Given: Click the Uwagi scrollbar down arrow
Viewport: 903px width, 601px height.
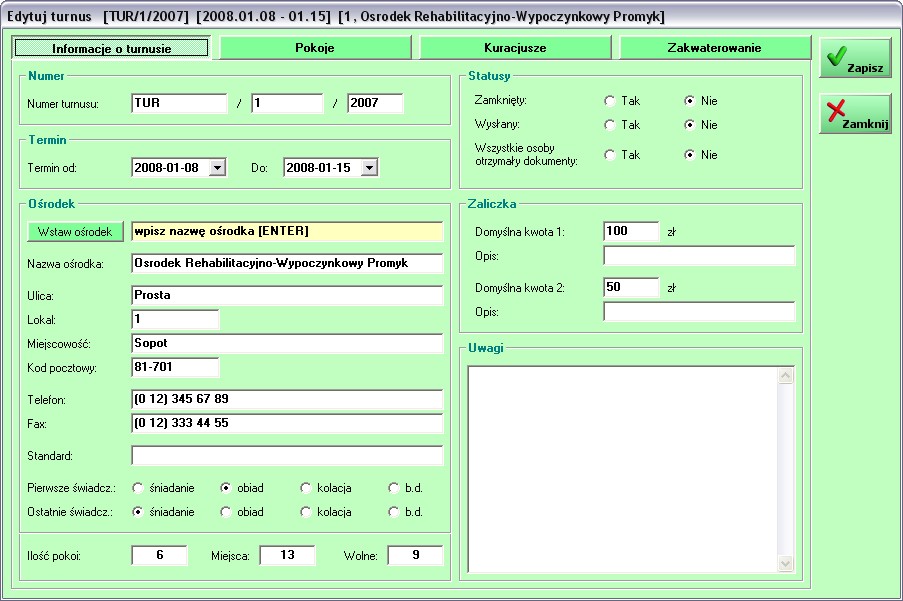Looking at the screenshot, I should pos(785,564).
